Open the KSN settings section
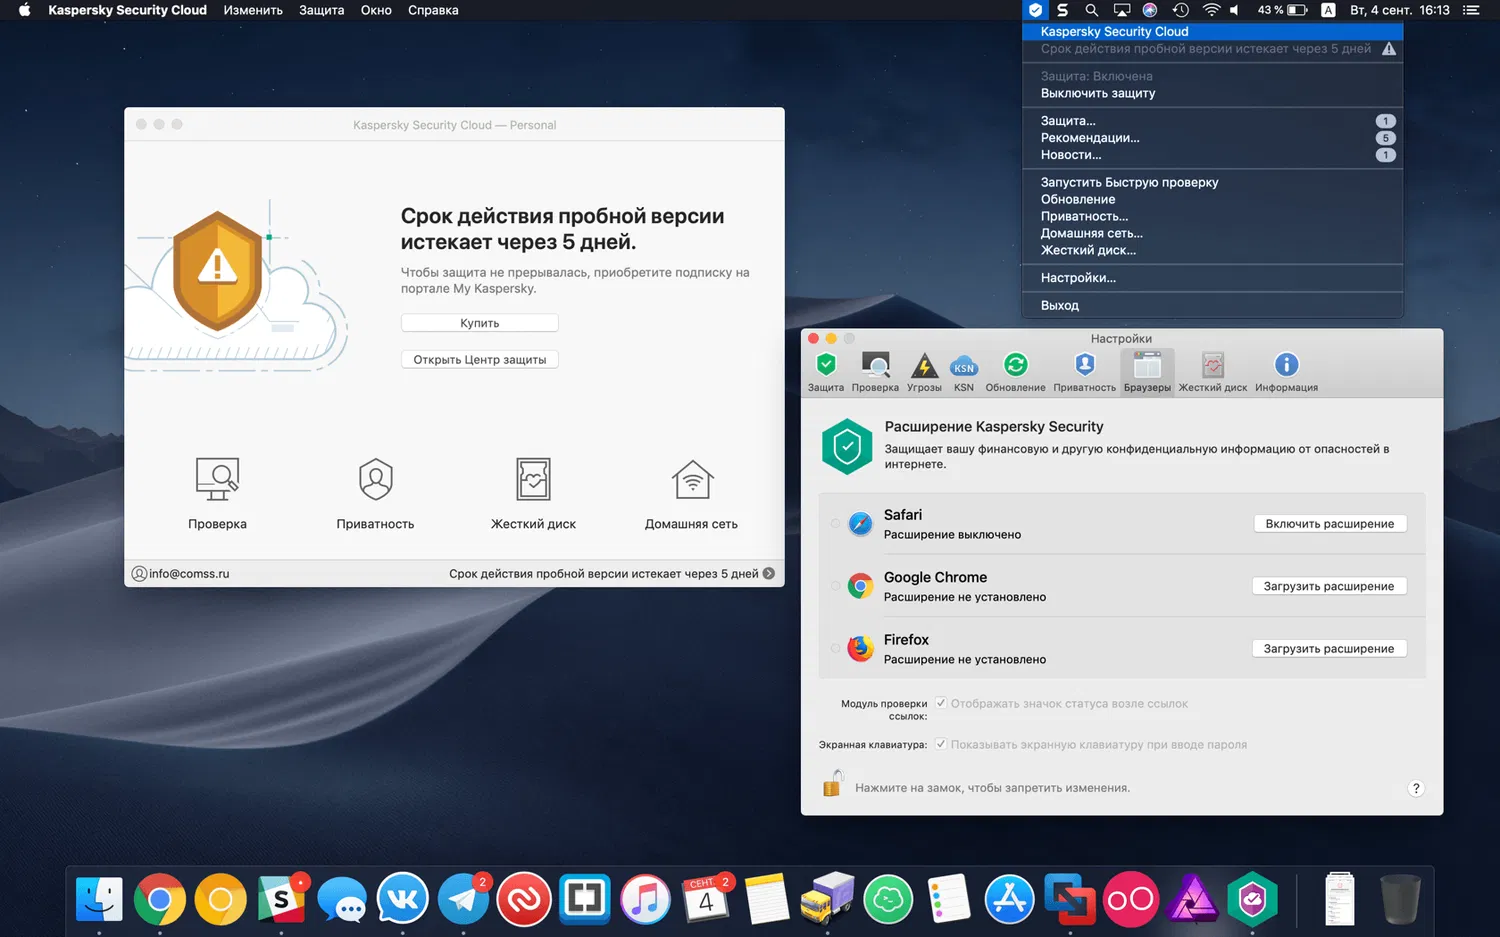 pos(963,365)
